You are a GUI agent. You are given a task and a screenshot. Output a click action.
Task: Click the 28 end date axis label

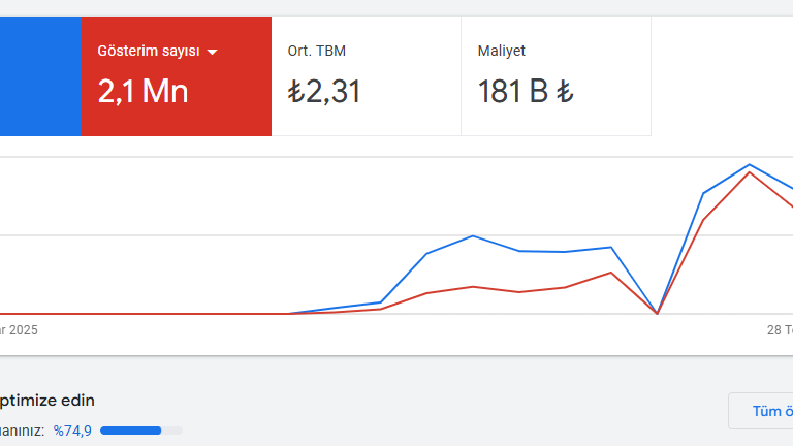coord(779,330)
